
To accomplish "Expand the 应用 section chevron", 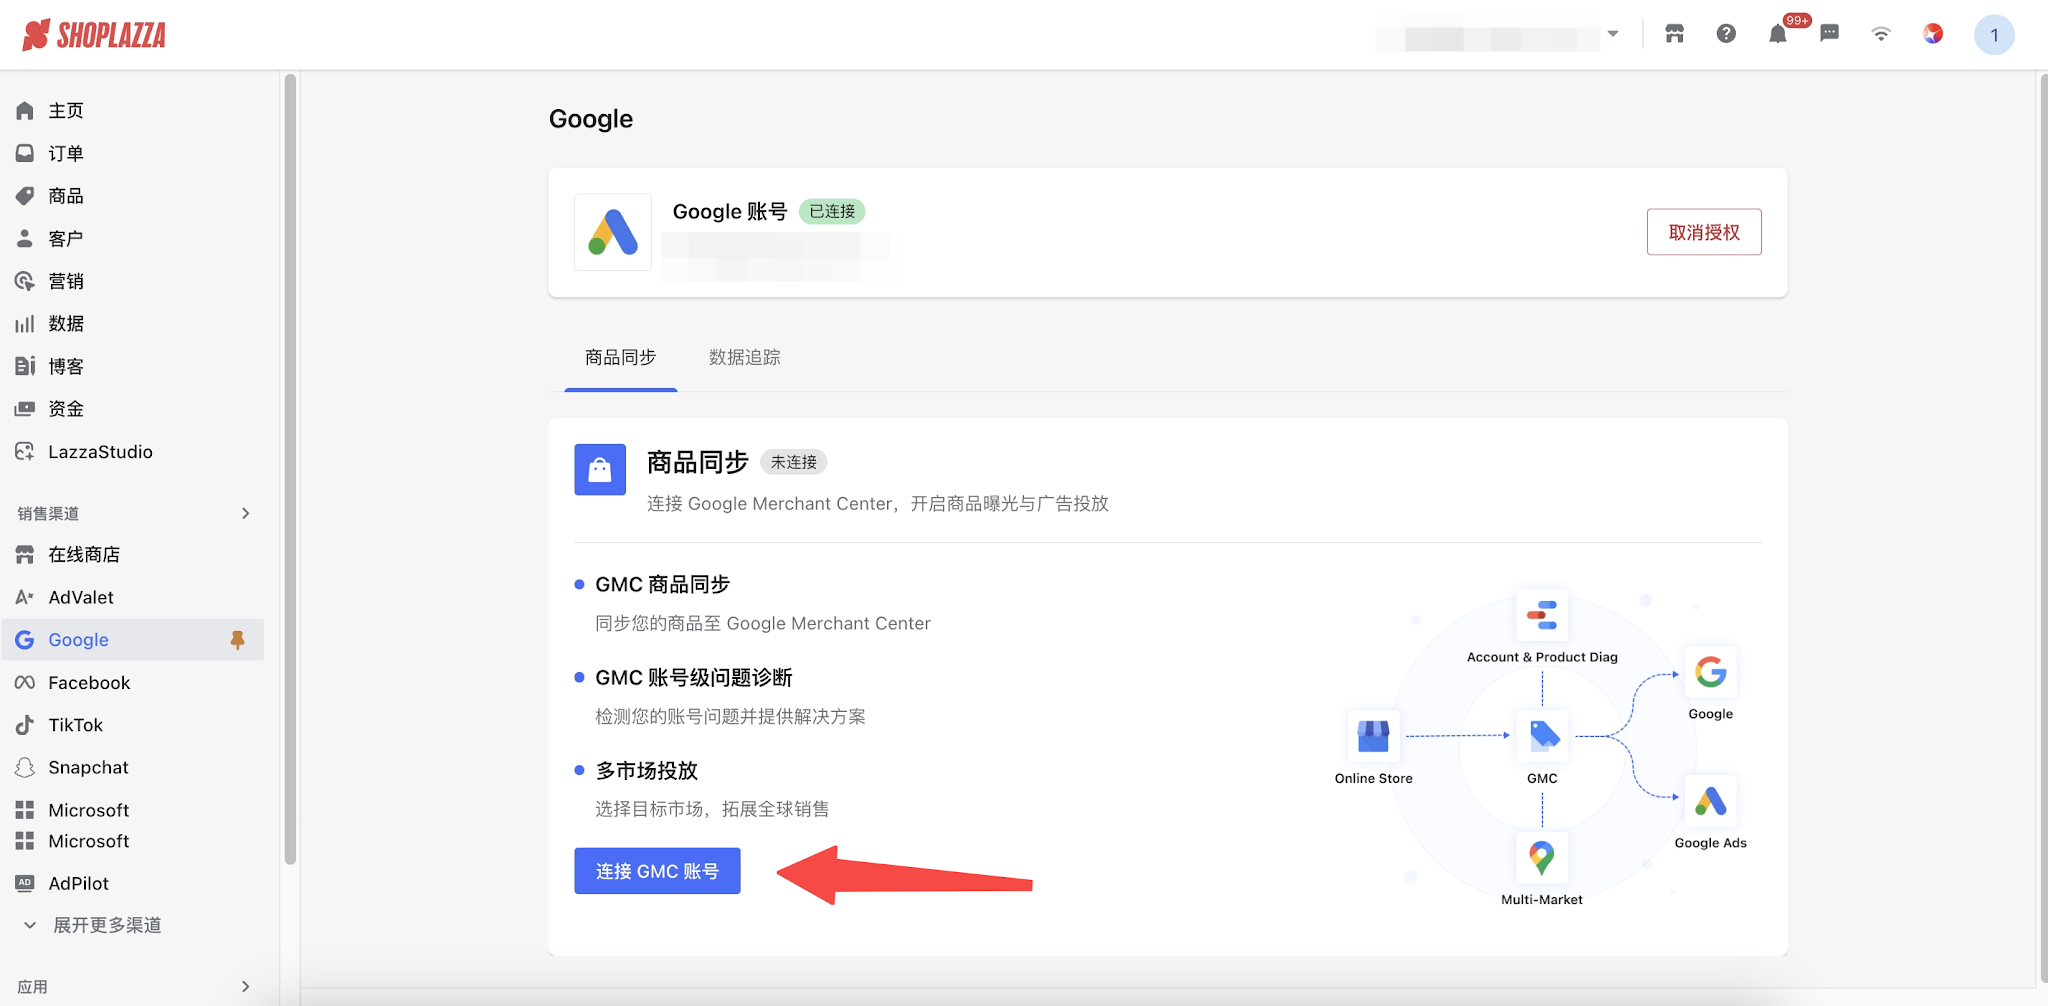I will coord(246,987).
